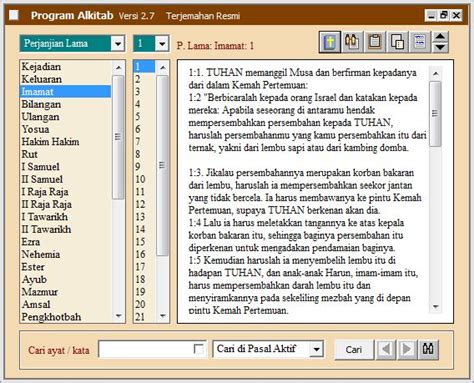The image size is (474, 383).
Task: Select I Raja Raja in the book list
Action: pos(65,192)
